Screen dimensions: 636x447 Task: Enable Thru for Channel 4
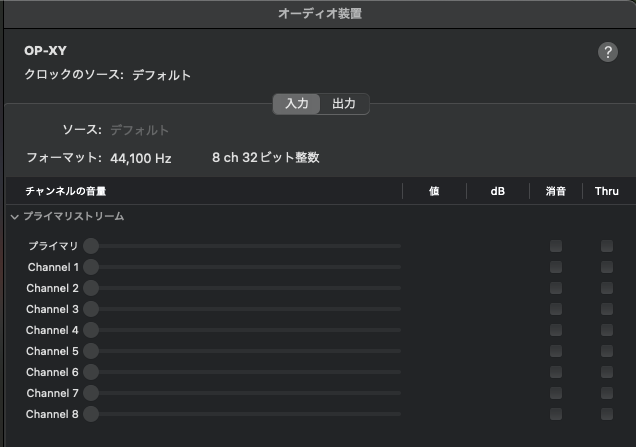(x=607, y=330)
